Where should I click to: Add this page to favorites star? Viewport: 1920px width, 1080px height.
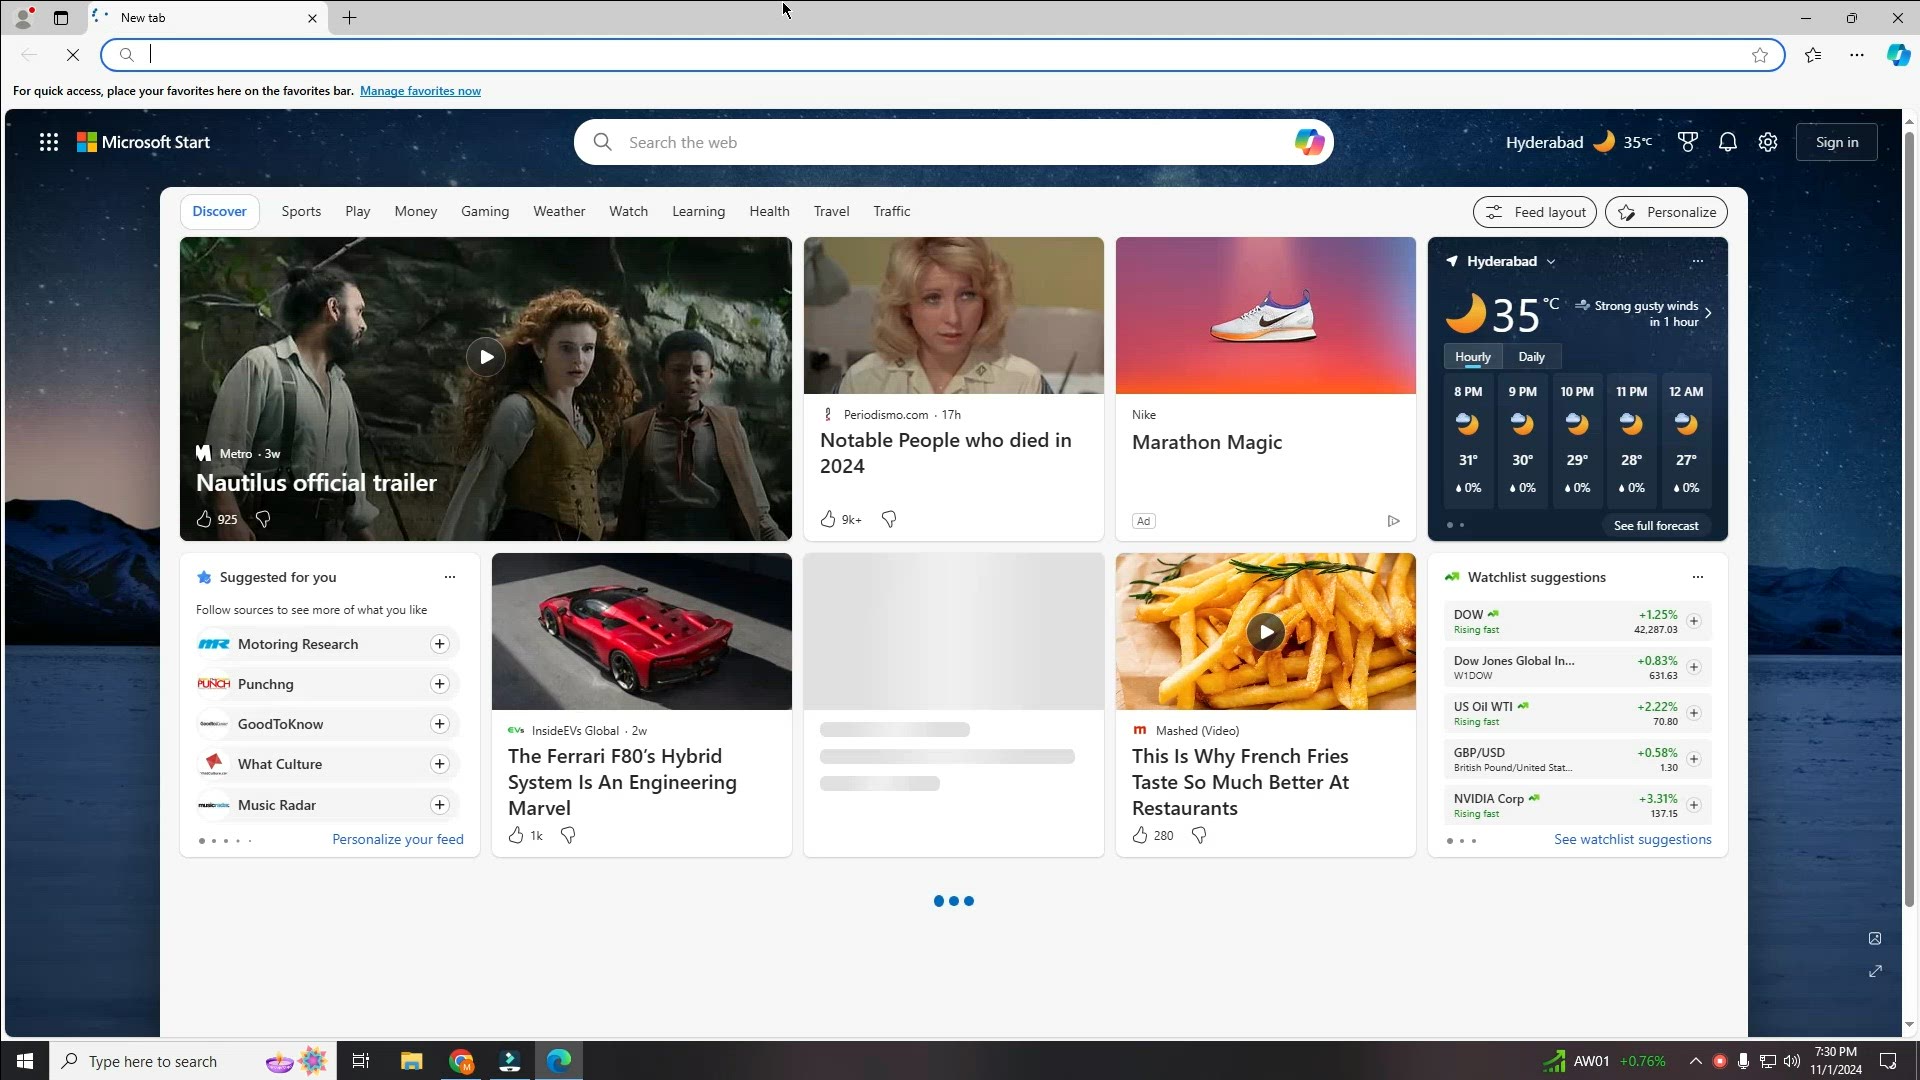1760,55
